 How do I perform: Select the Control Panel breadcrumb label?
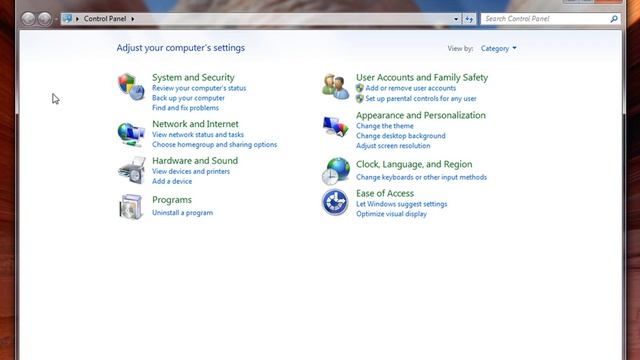[105, 19]
